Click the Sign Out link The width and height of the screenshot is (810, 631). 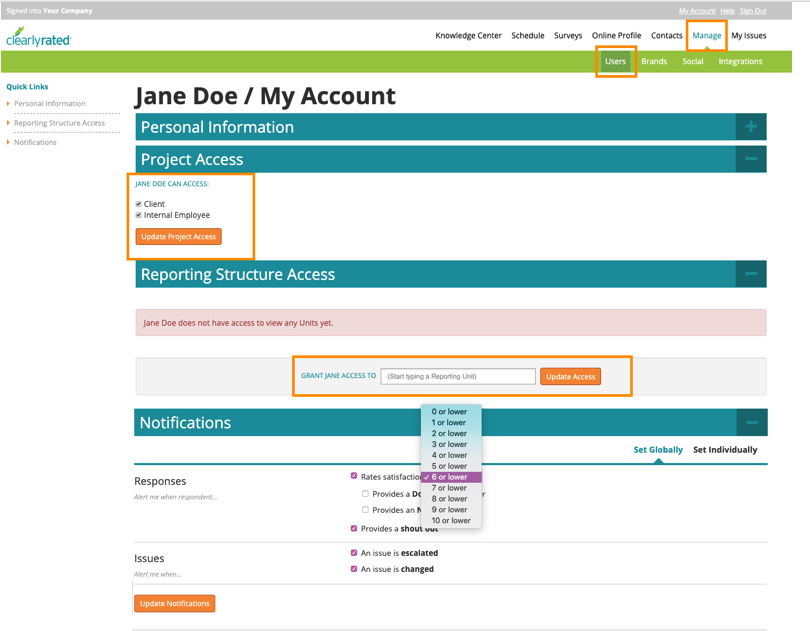752,11
